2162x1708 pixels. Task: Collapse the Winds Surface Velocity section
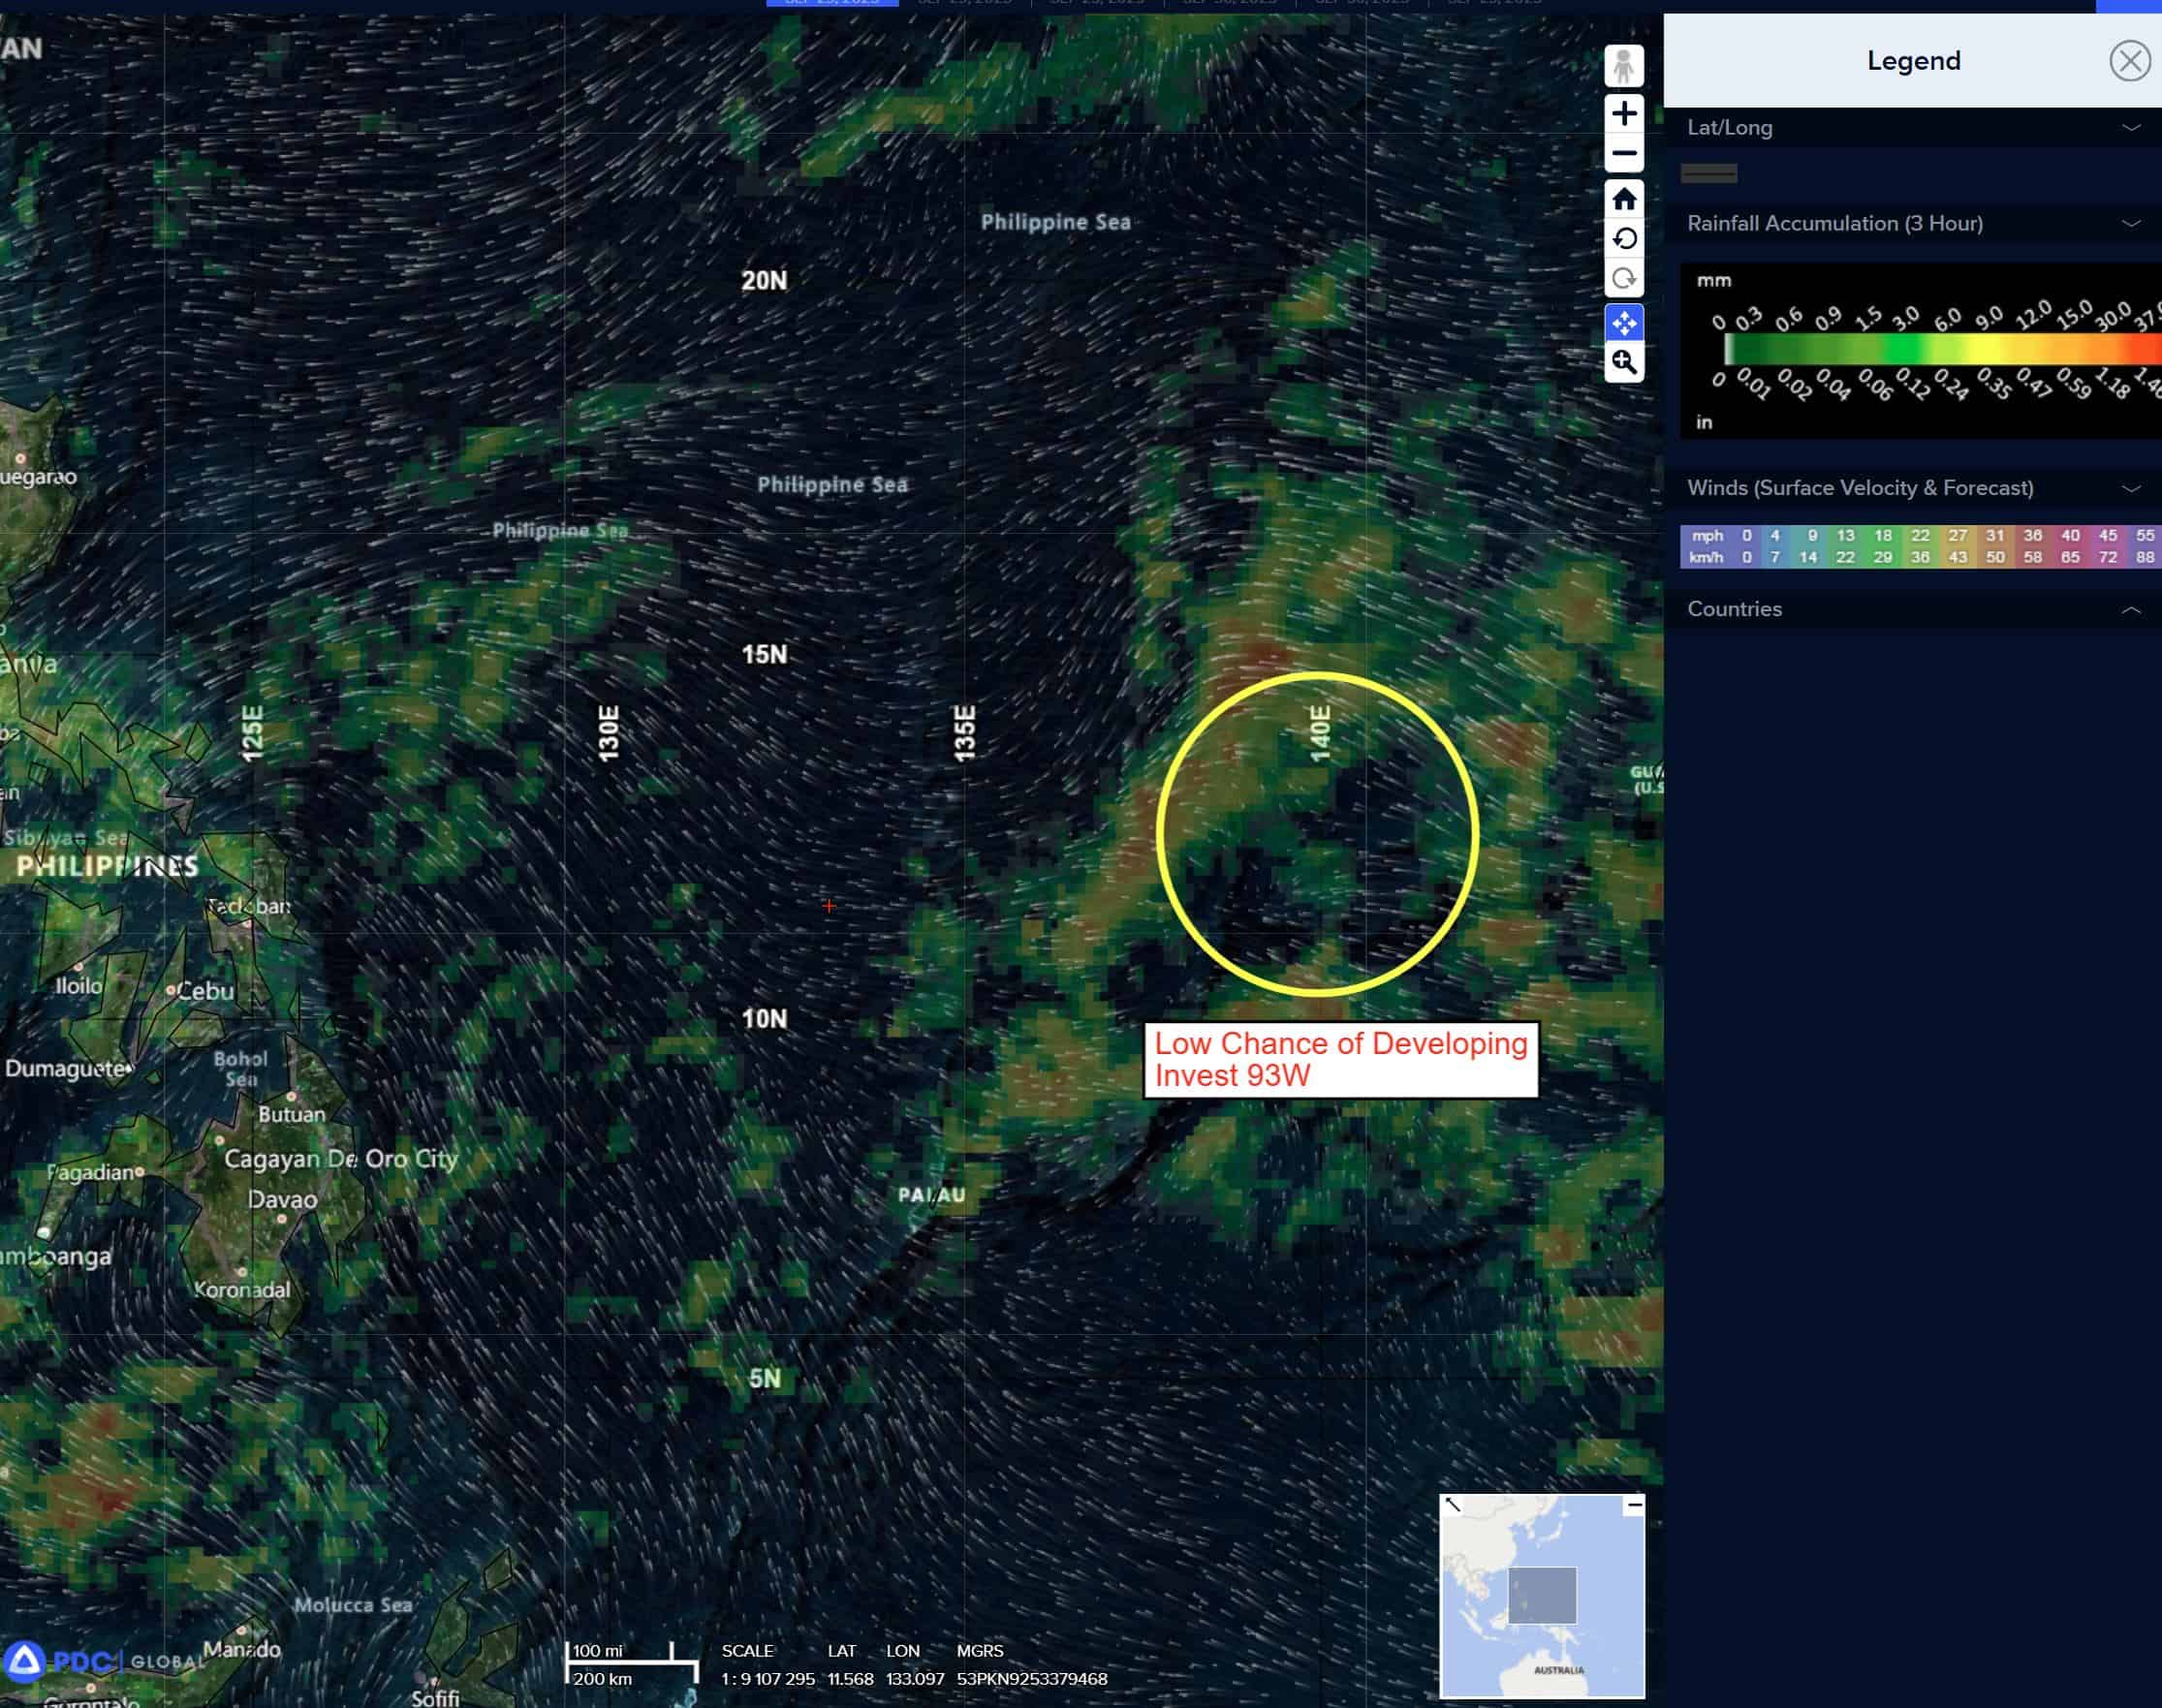coord(2131,489)
